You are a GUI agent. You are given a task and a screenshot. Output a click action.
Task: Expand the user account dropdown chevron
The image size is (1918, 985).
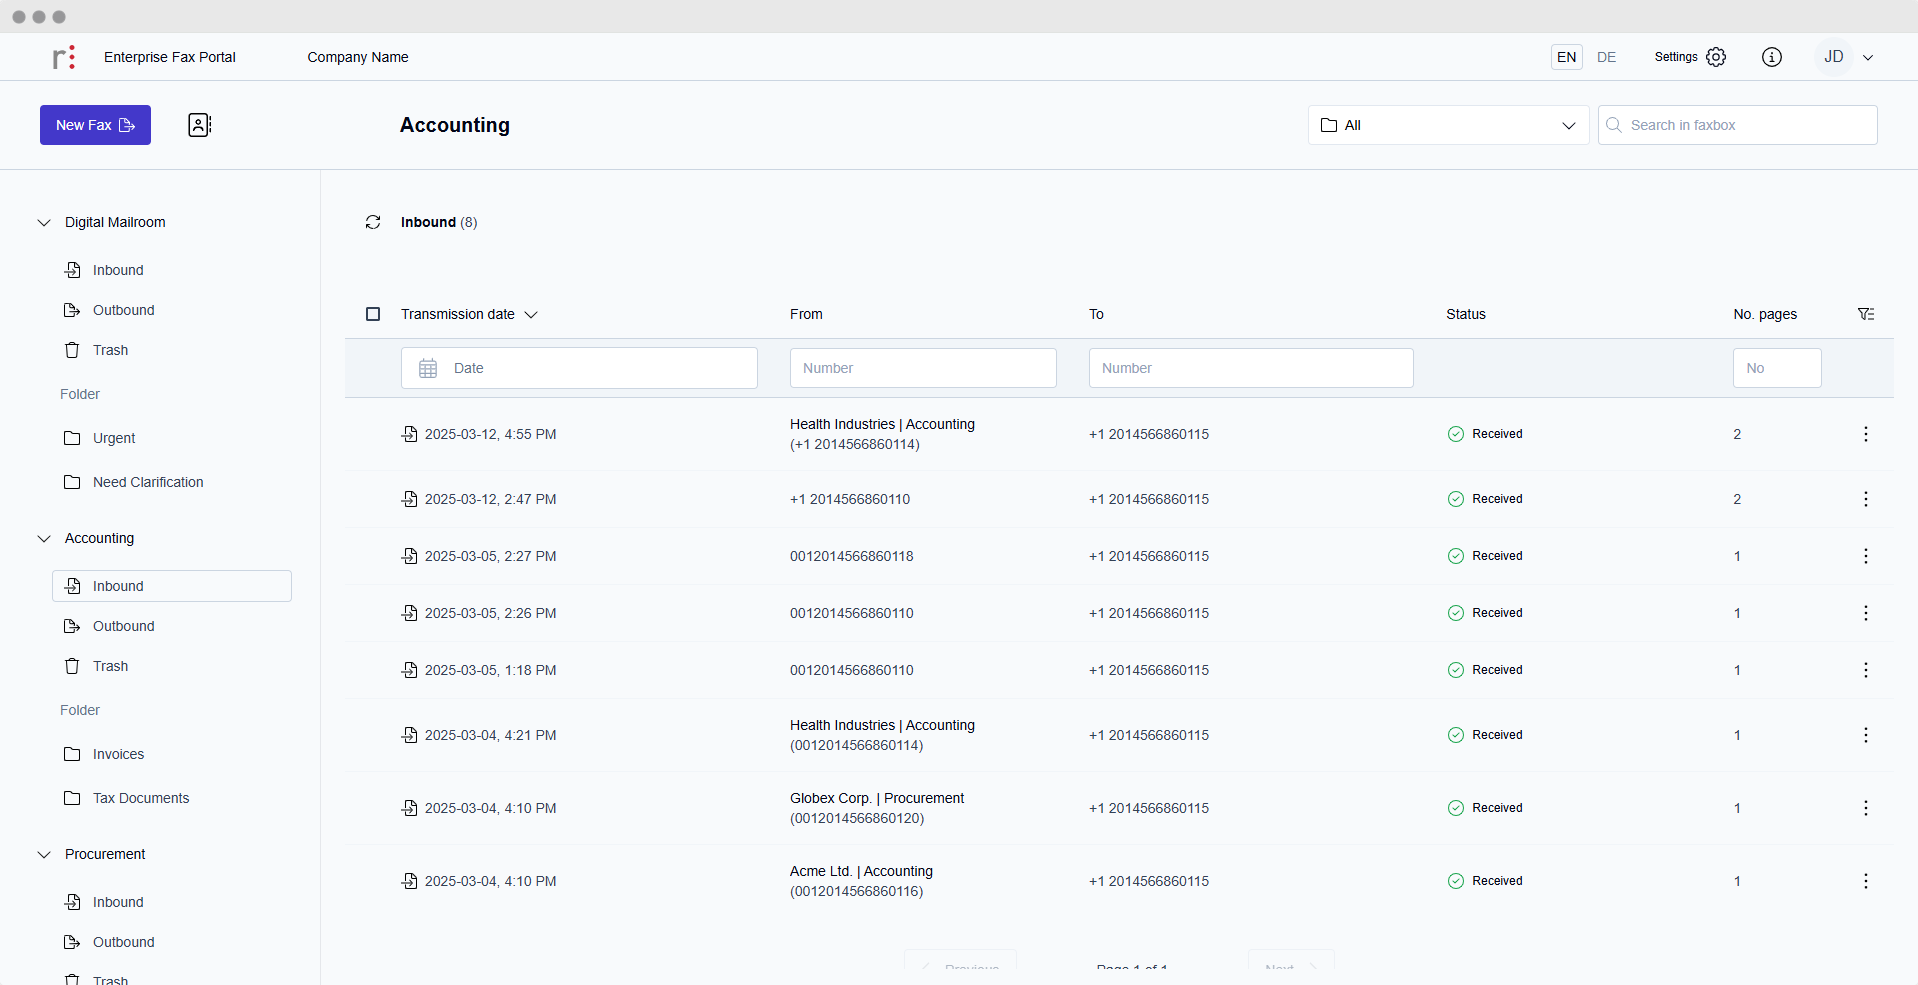1868,58
